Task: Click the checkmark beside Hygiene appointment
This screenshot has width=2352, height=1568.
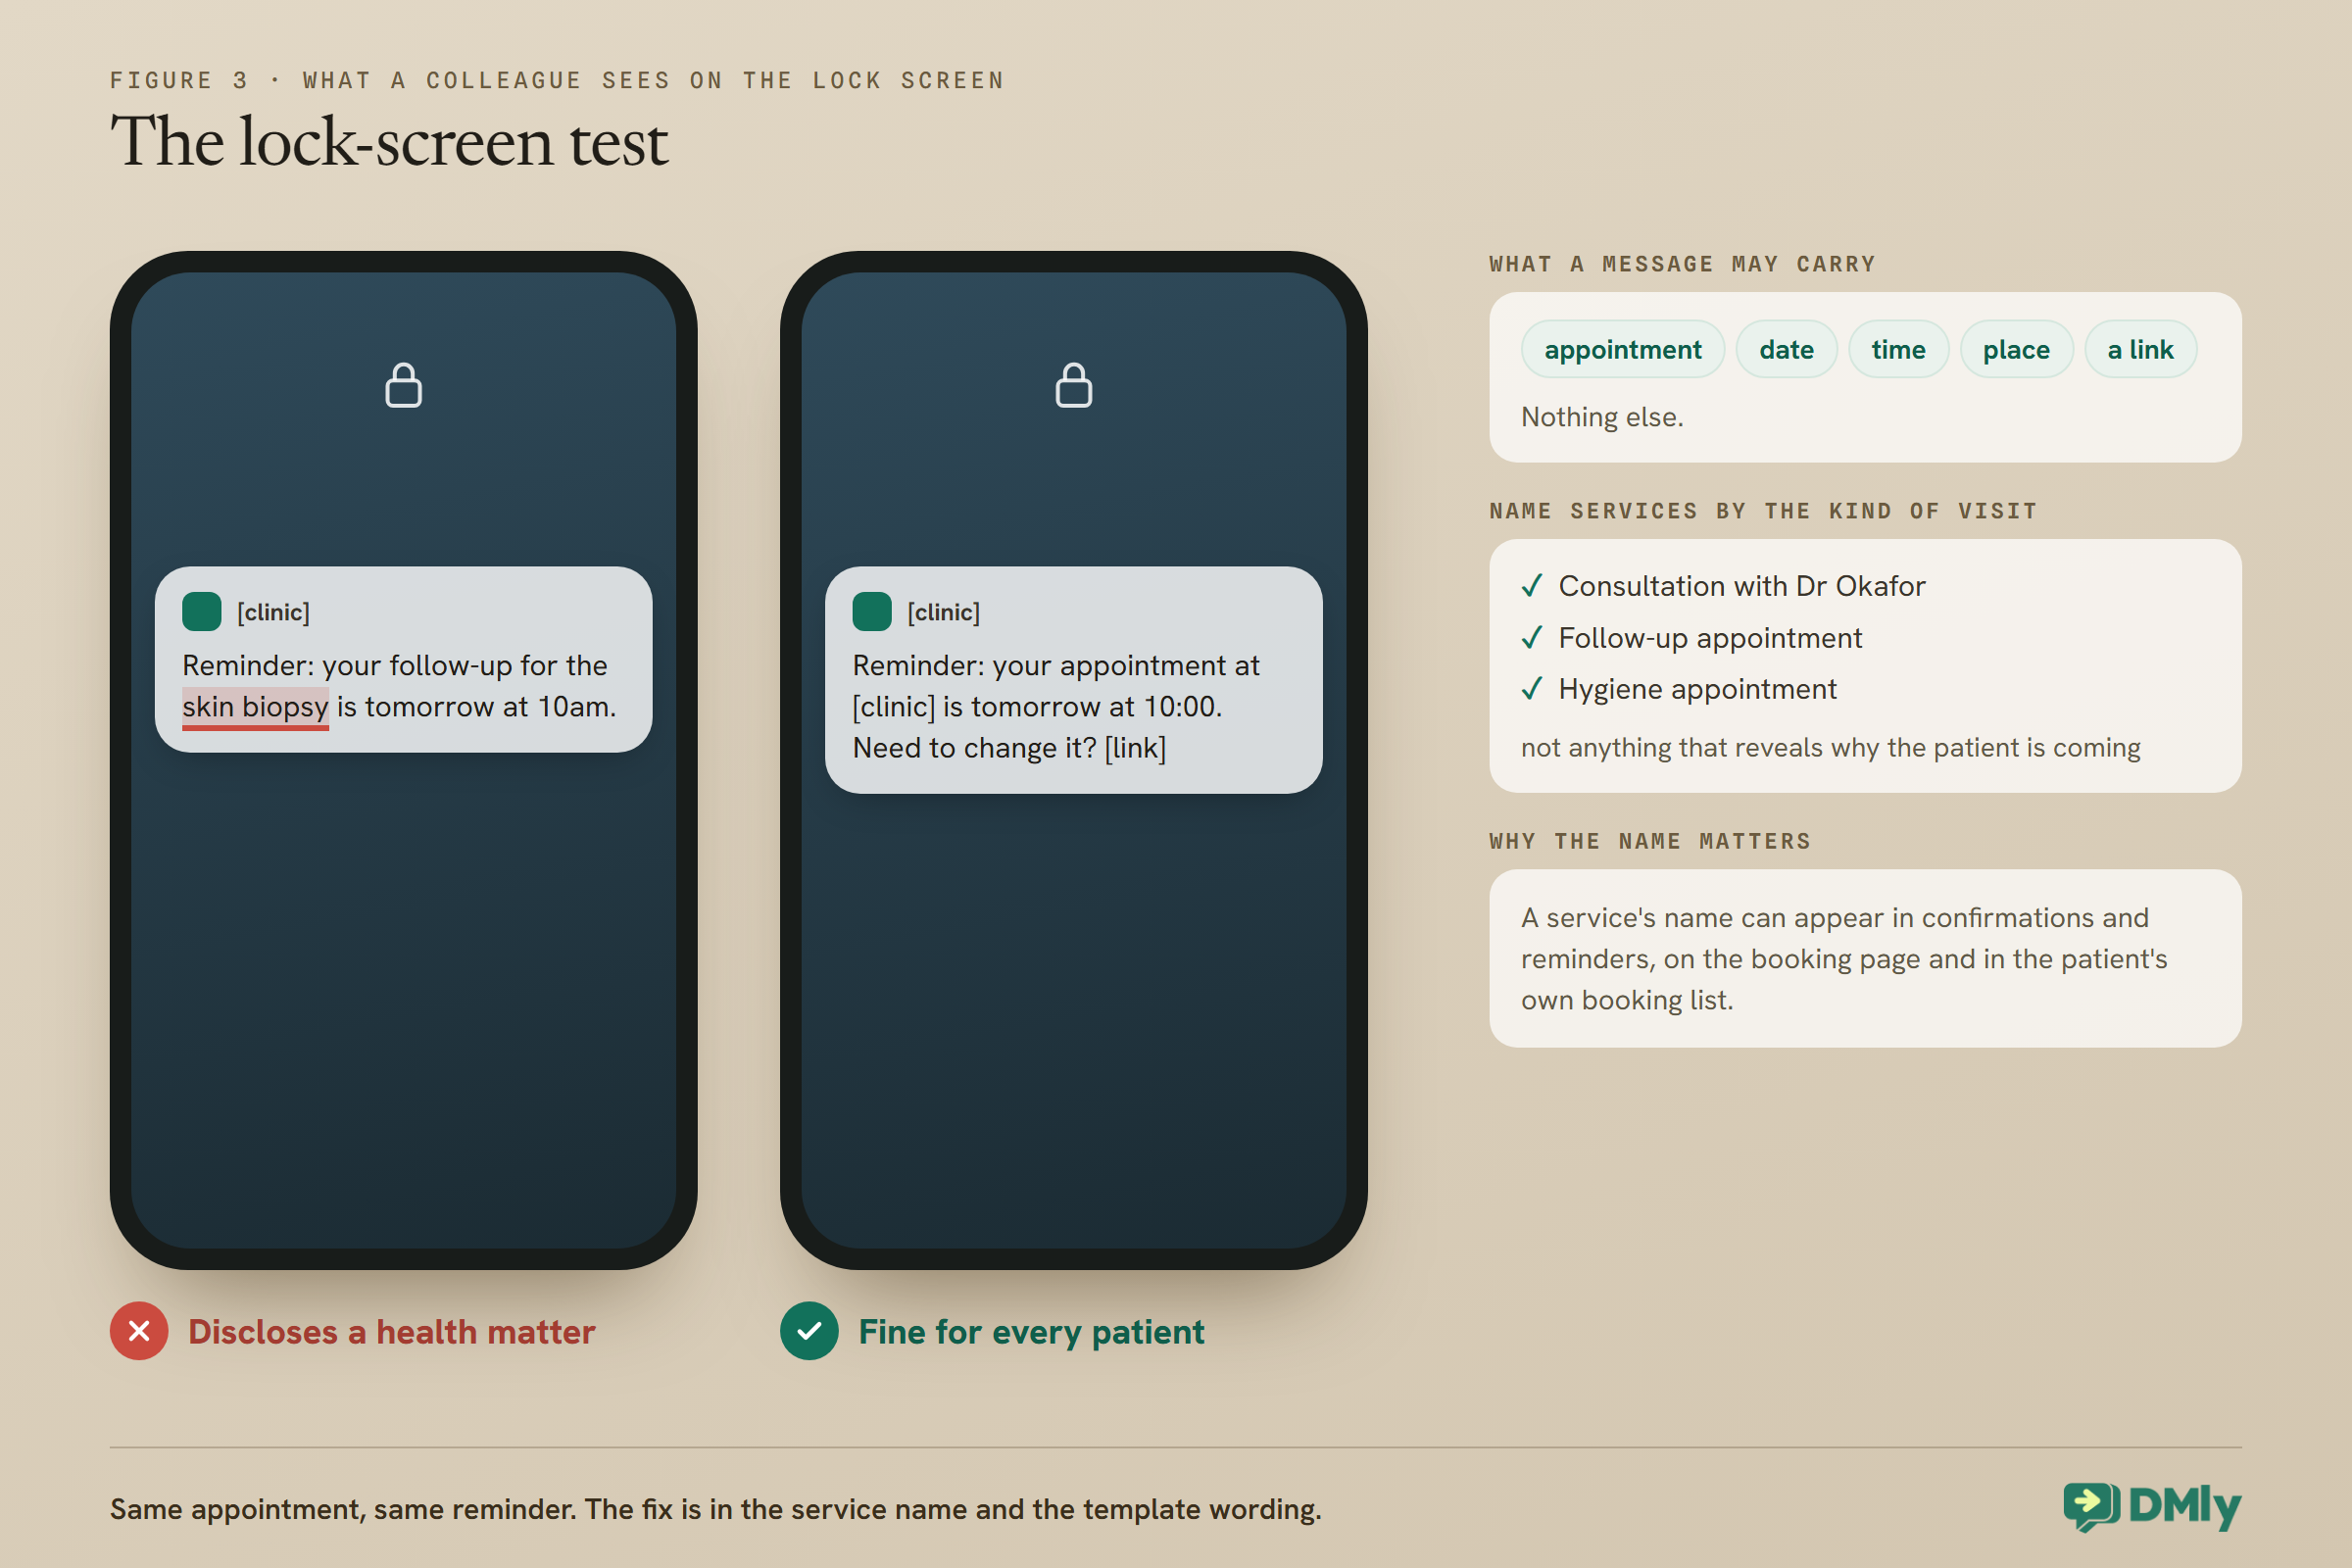Action: (x=1531, y=689)
